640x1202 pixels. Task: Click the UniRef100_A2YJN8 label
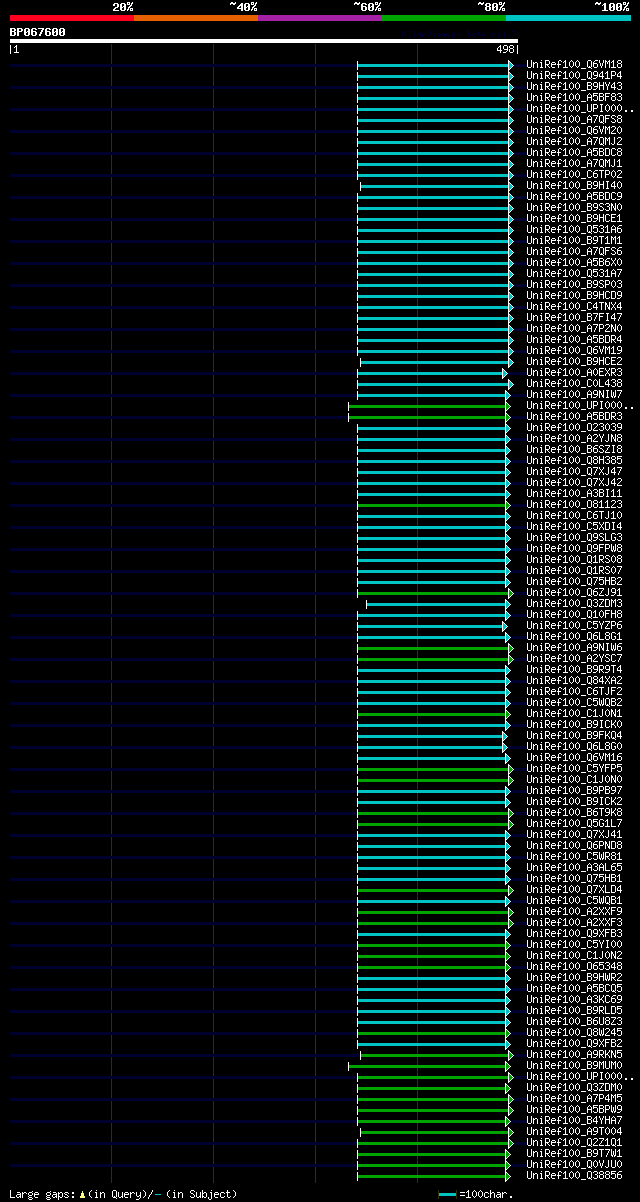(574, 438)
